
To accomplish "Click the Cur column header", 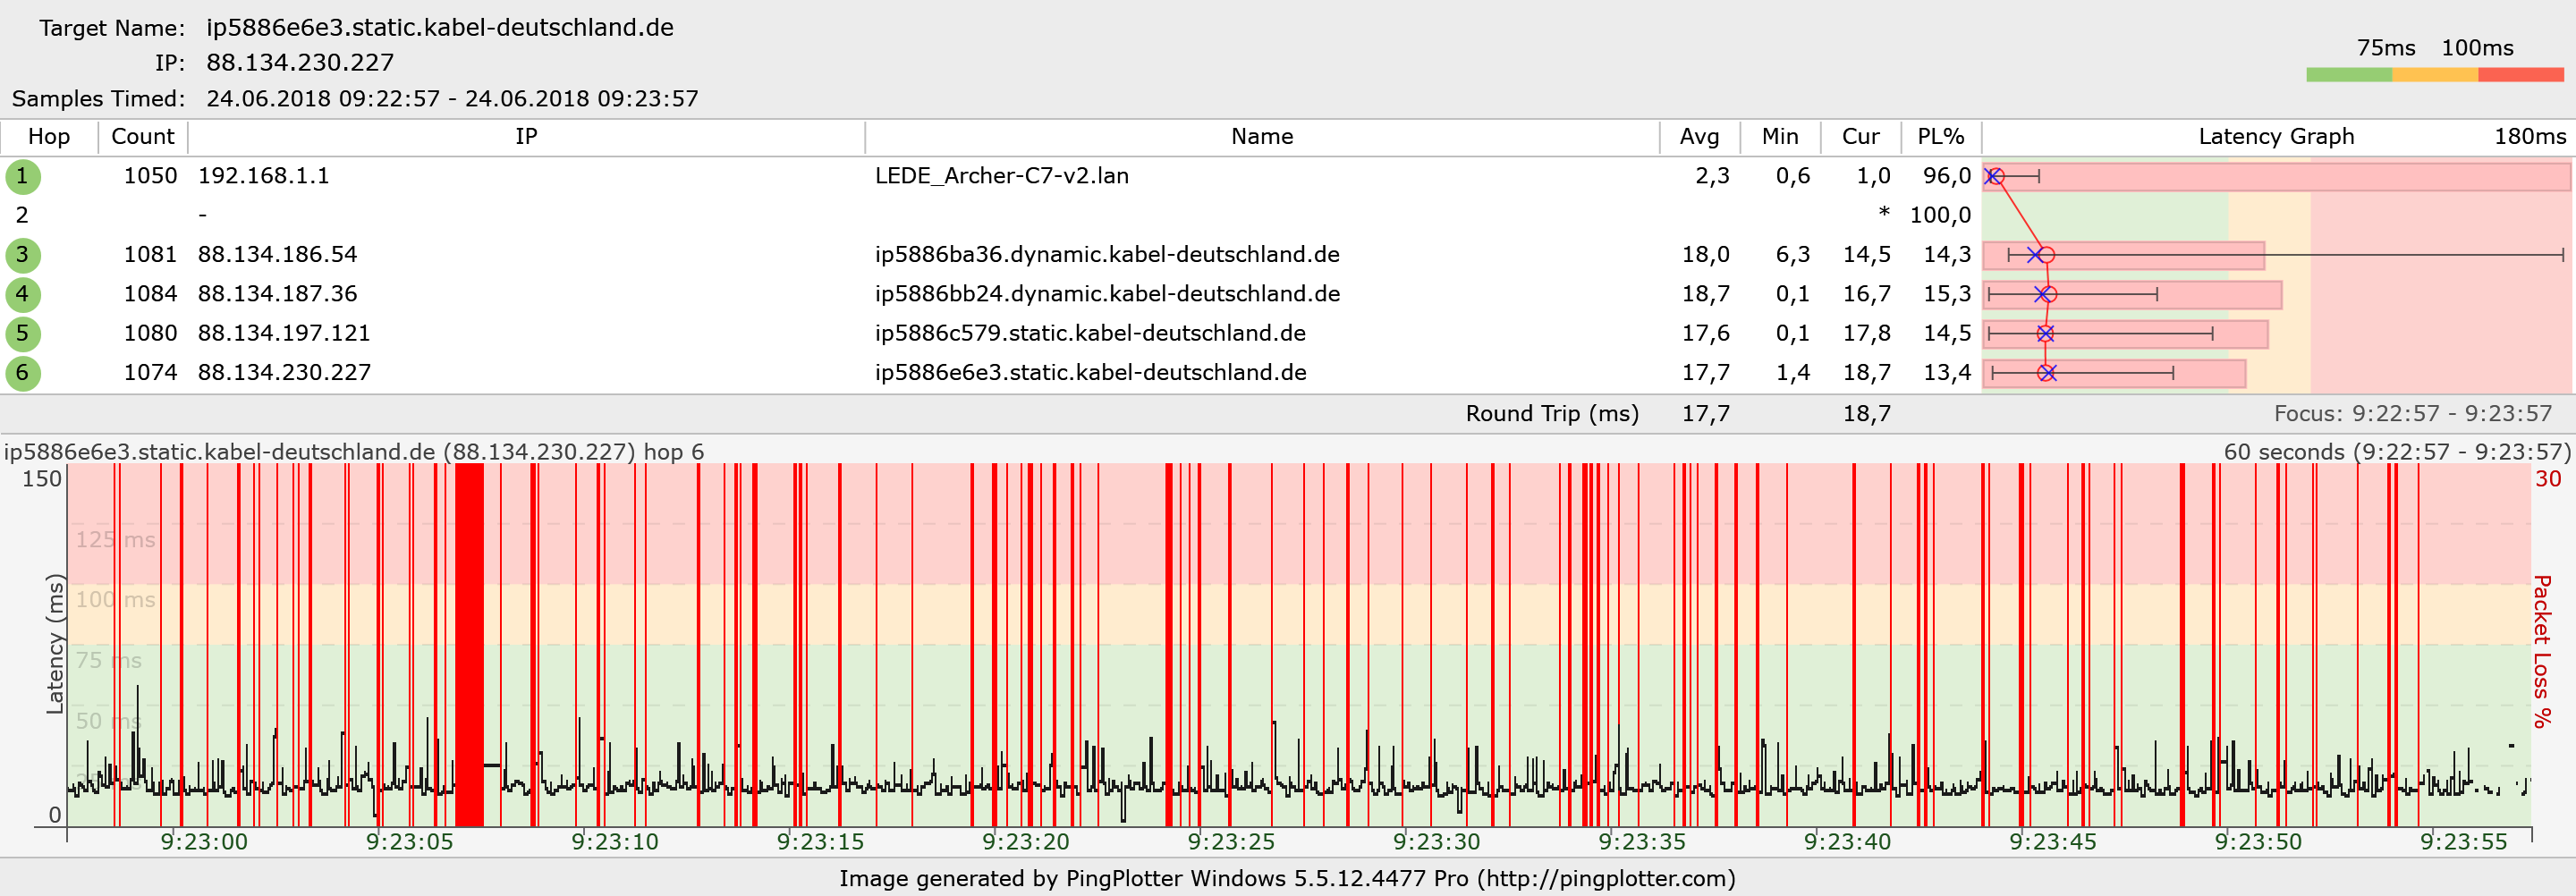I will pyautogui.click(x=1860, y=137).
